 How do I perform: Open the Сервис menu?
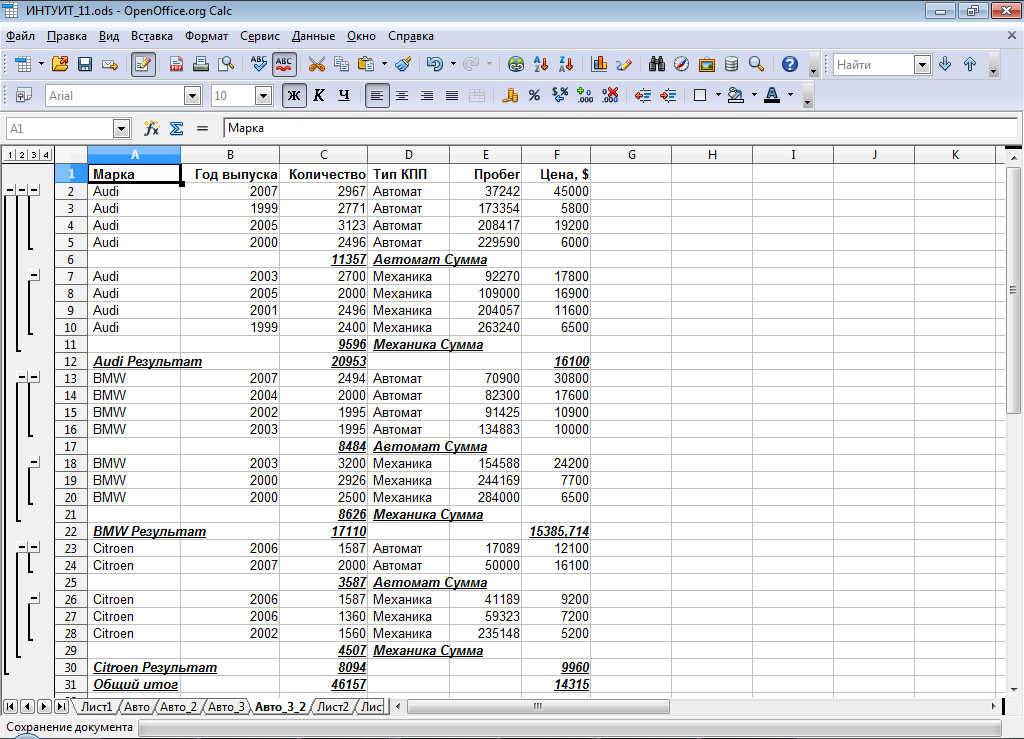click(x=259, y=36)
